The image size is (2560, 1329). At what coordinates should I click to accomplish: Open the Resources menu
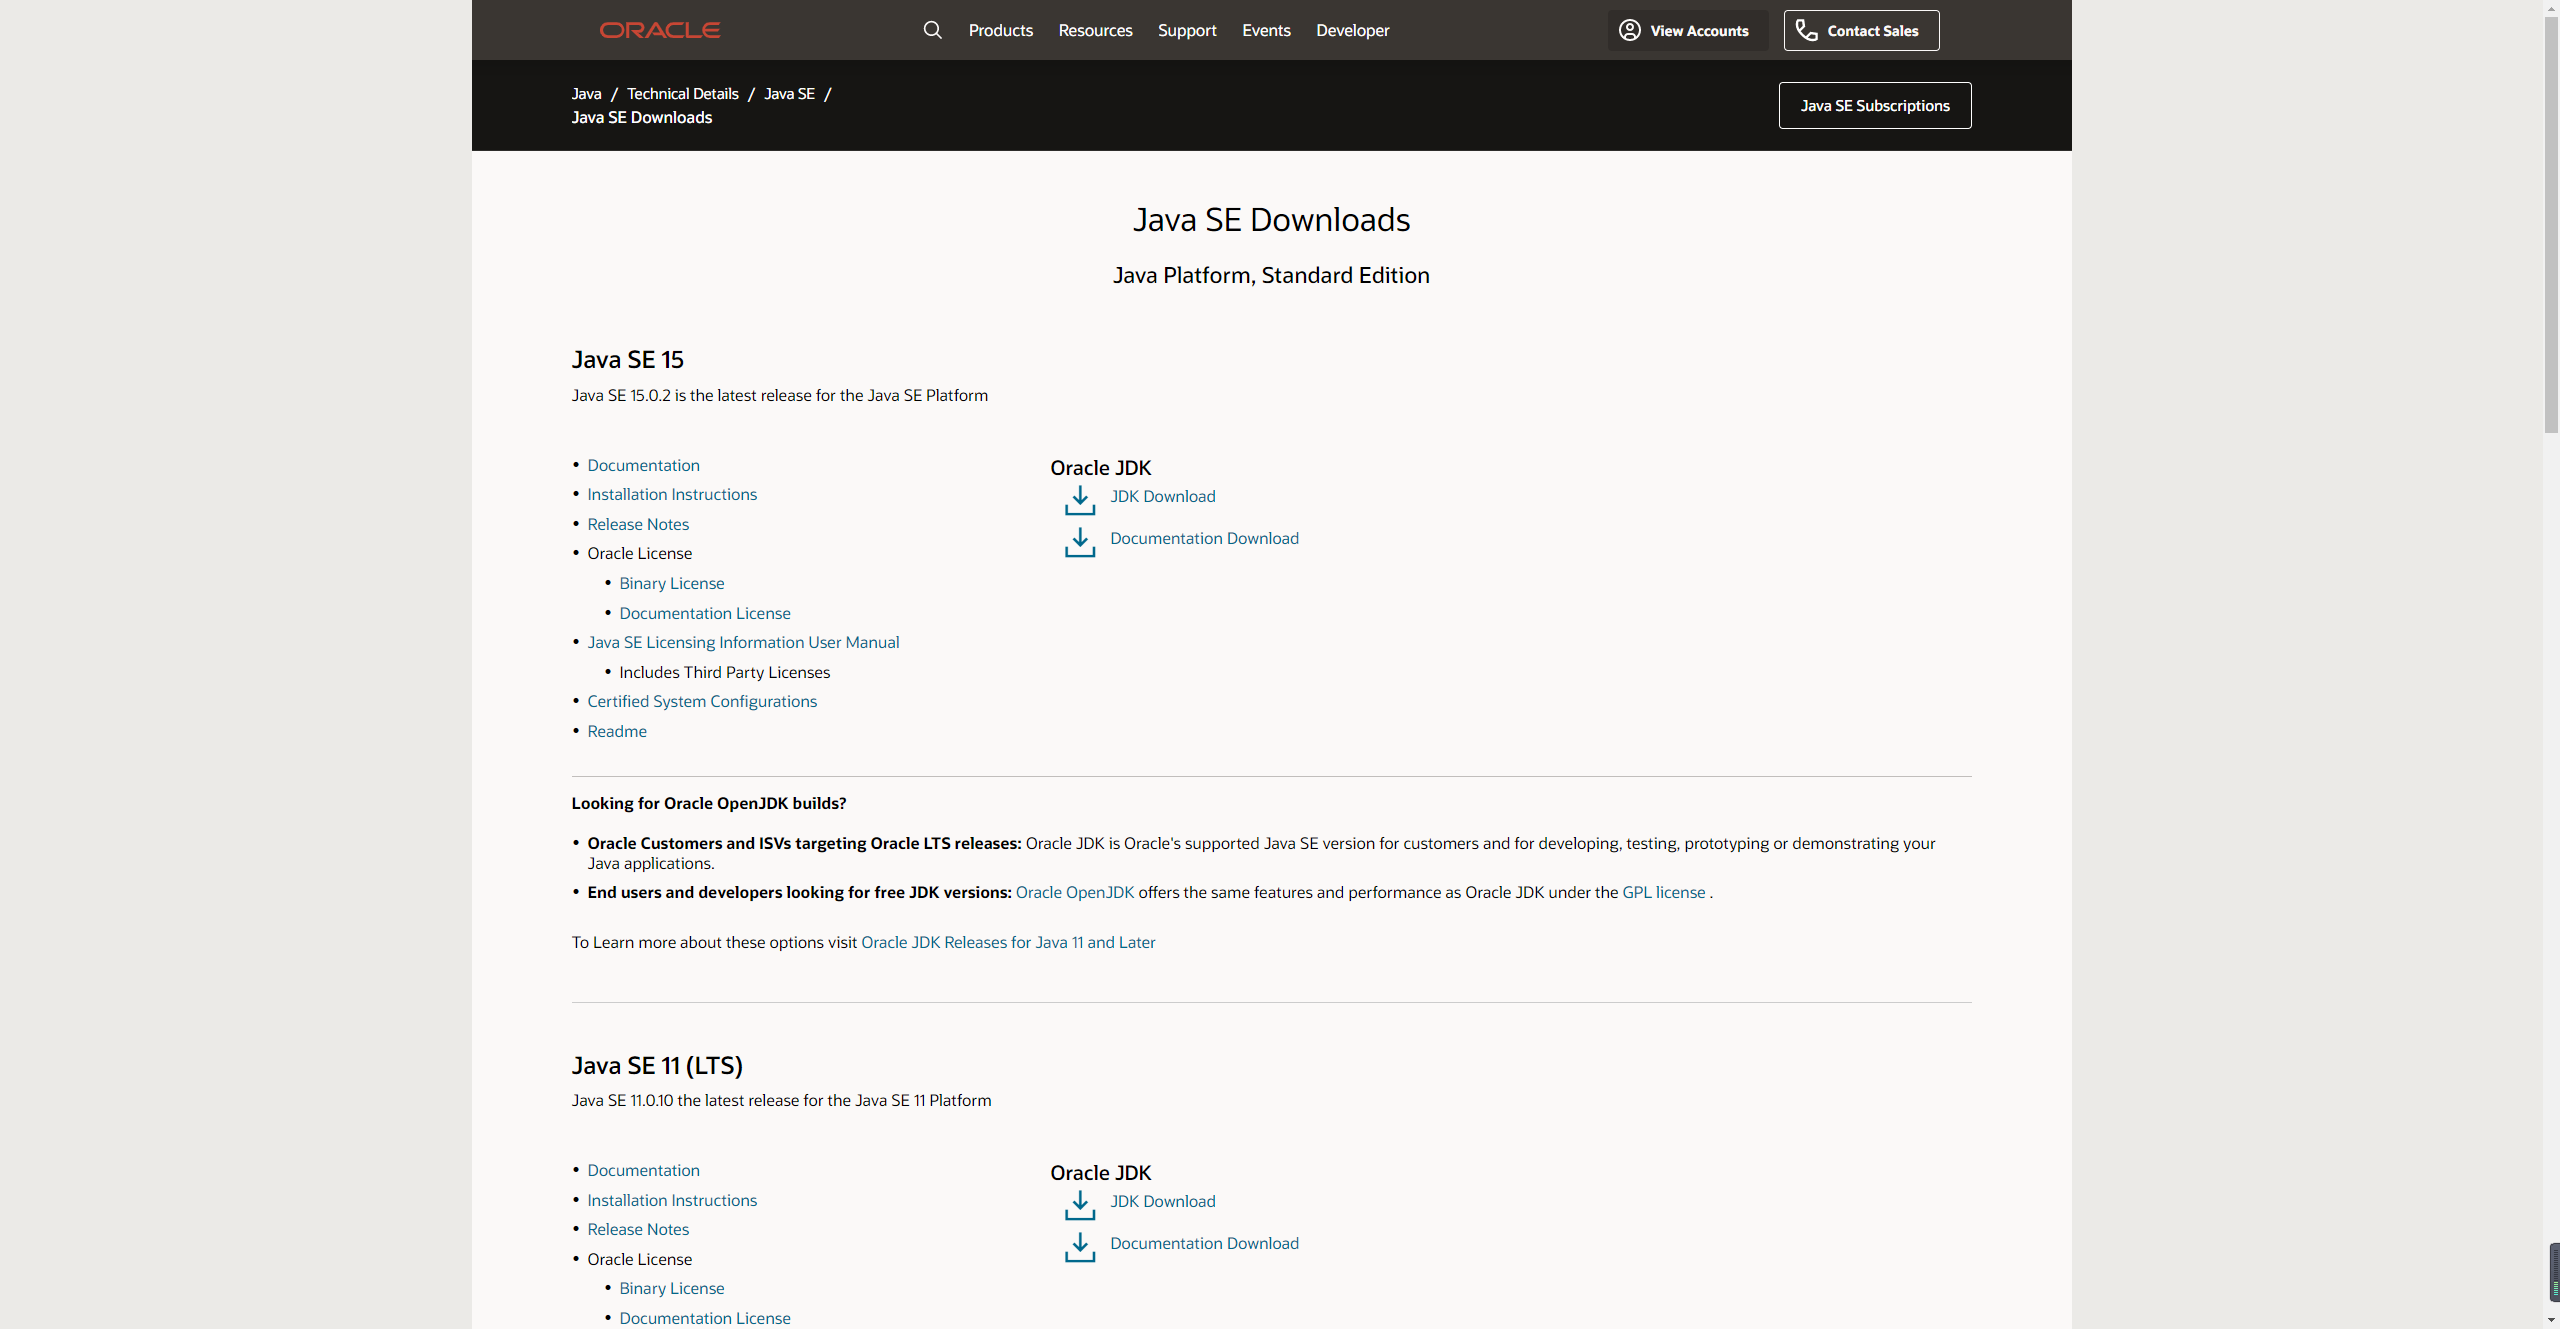(1095, 30)
